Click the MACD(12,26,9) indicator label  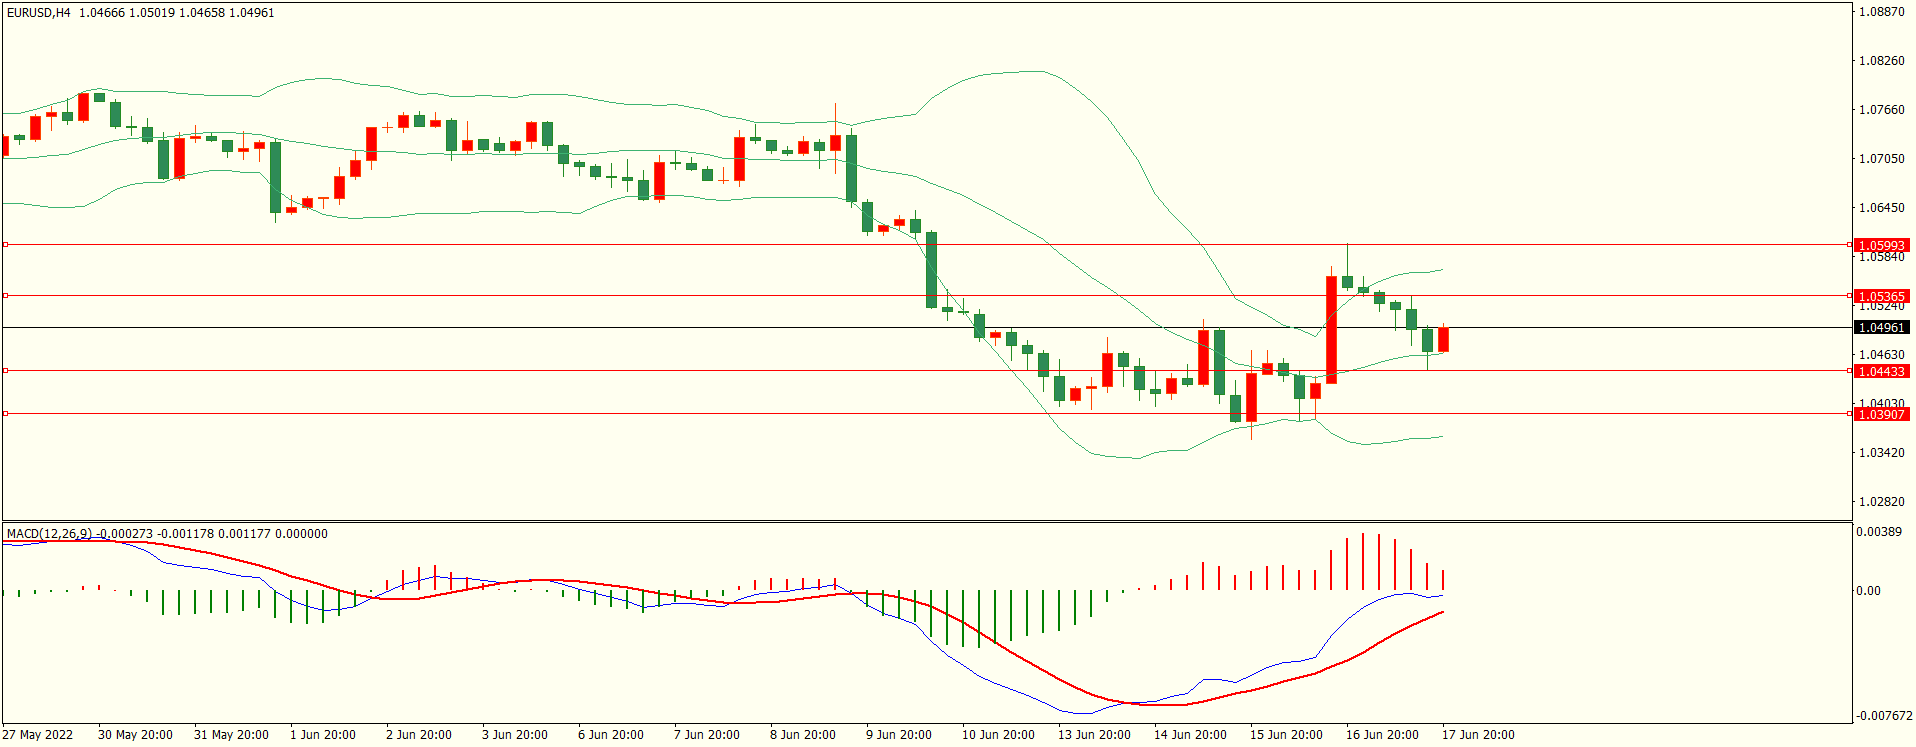click(49, 534)
